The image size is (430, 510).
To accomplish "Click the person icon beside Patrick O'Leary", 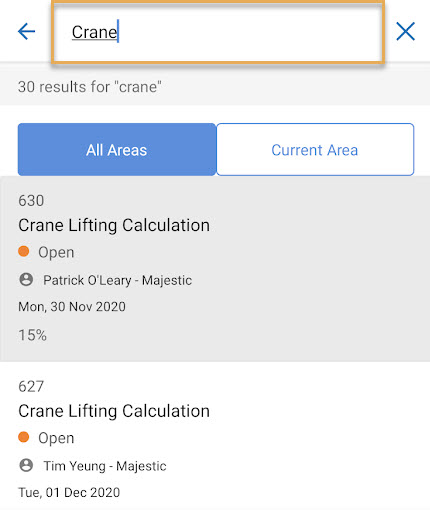I will (x=26, y=279).
